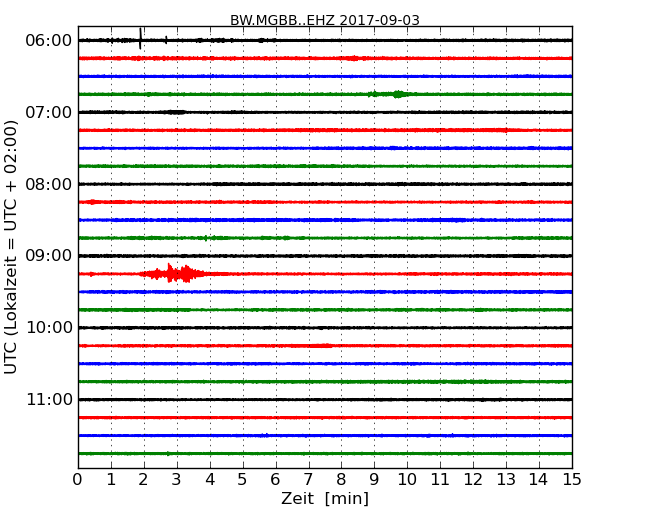Click the 06:00 time label
This screenshot has height=520, width=650.
tap(49, 41)
